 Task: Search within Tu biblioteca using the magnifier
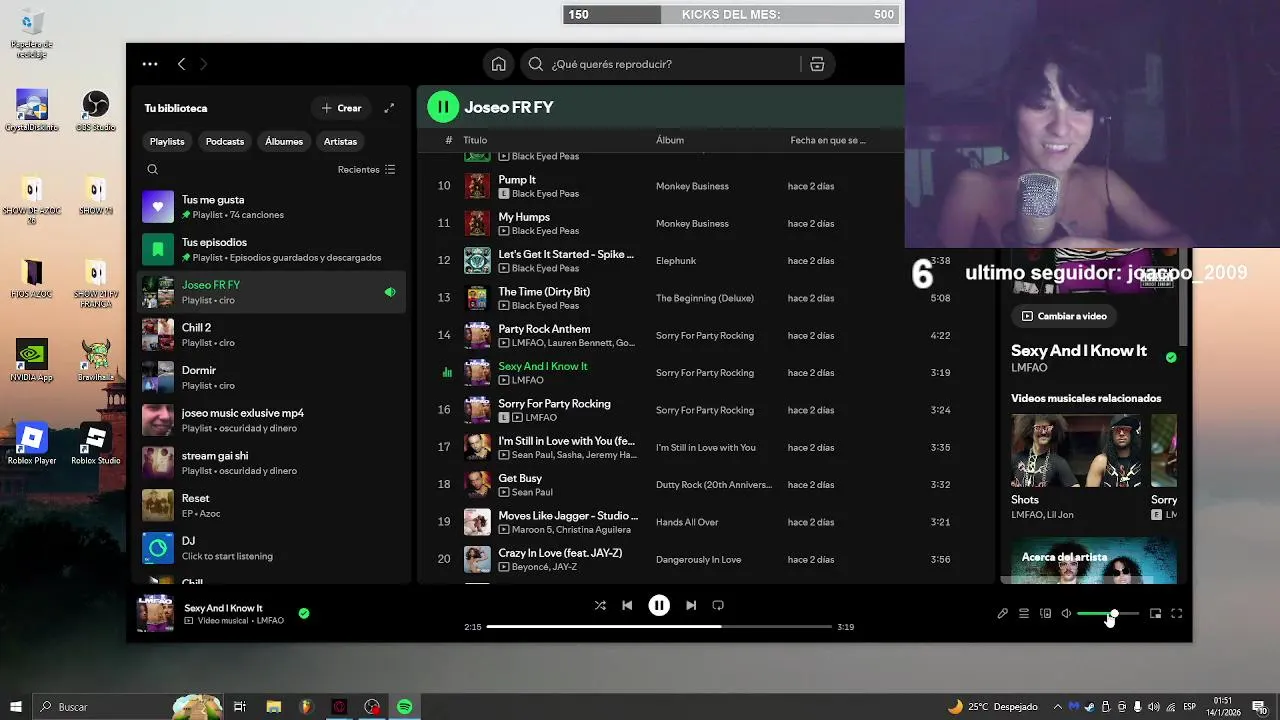click(x=152, y=170)
